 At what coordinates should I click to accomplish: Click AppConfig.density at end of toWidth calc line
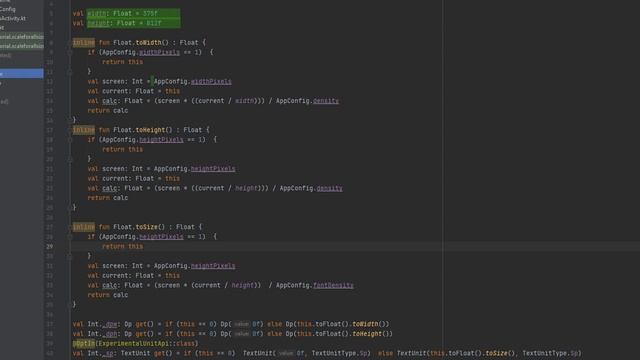point(307,101)
